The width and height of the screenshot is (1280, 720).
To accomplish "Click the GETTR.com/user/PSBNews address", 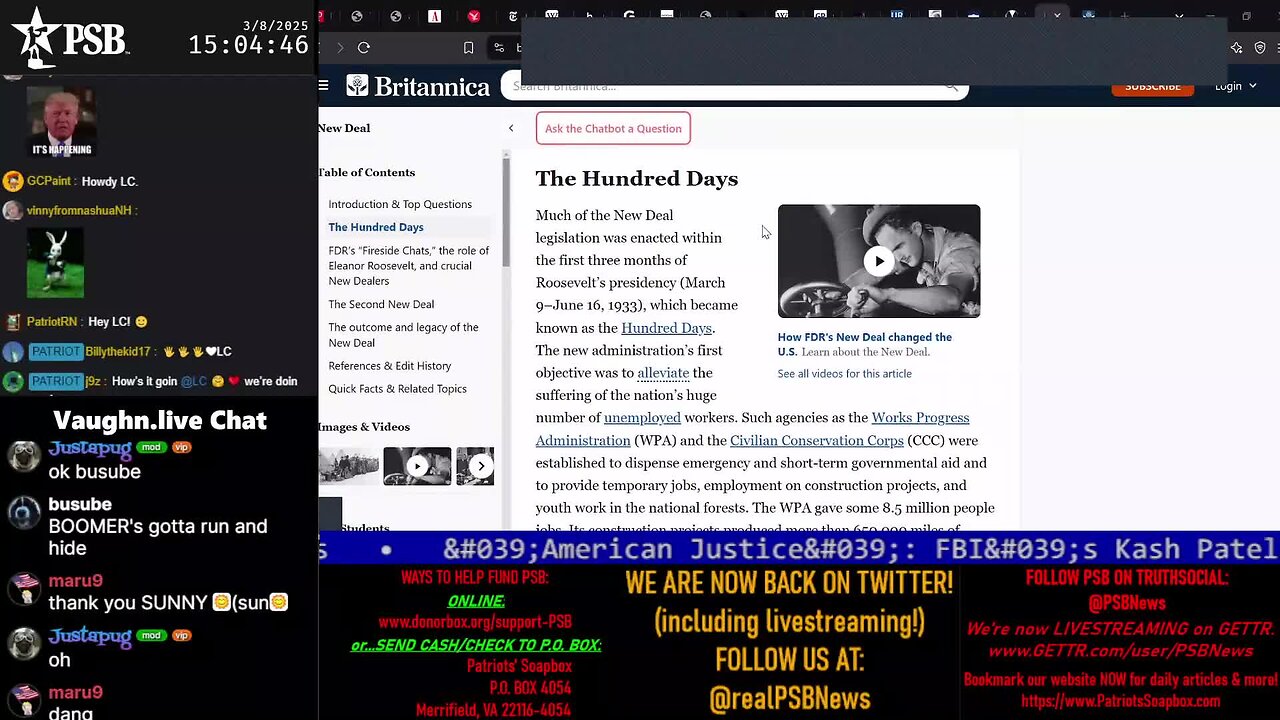I will click(x=1120, y=651).
